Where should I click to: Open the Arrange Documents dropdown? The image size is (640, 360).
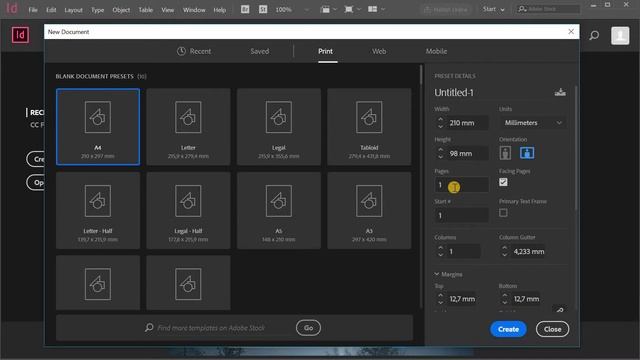pos(376,9)
